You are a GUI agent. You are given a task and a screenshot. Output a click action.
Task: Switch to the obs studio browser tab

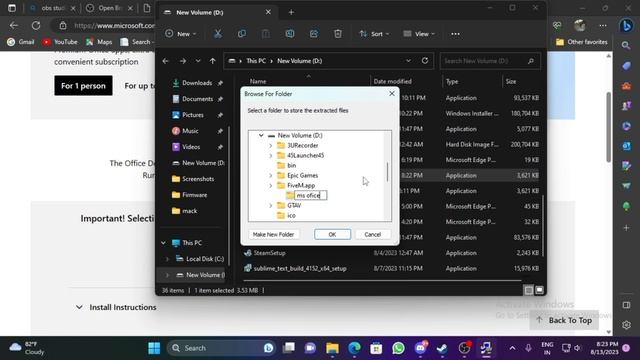point(52,8)
